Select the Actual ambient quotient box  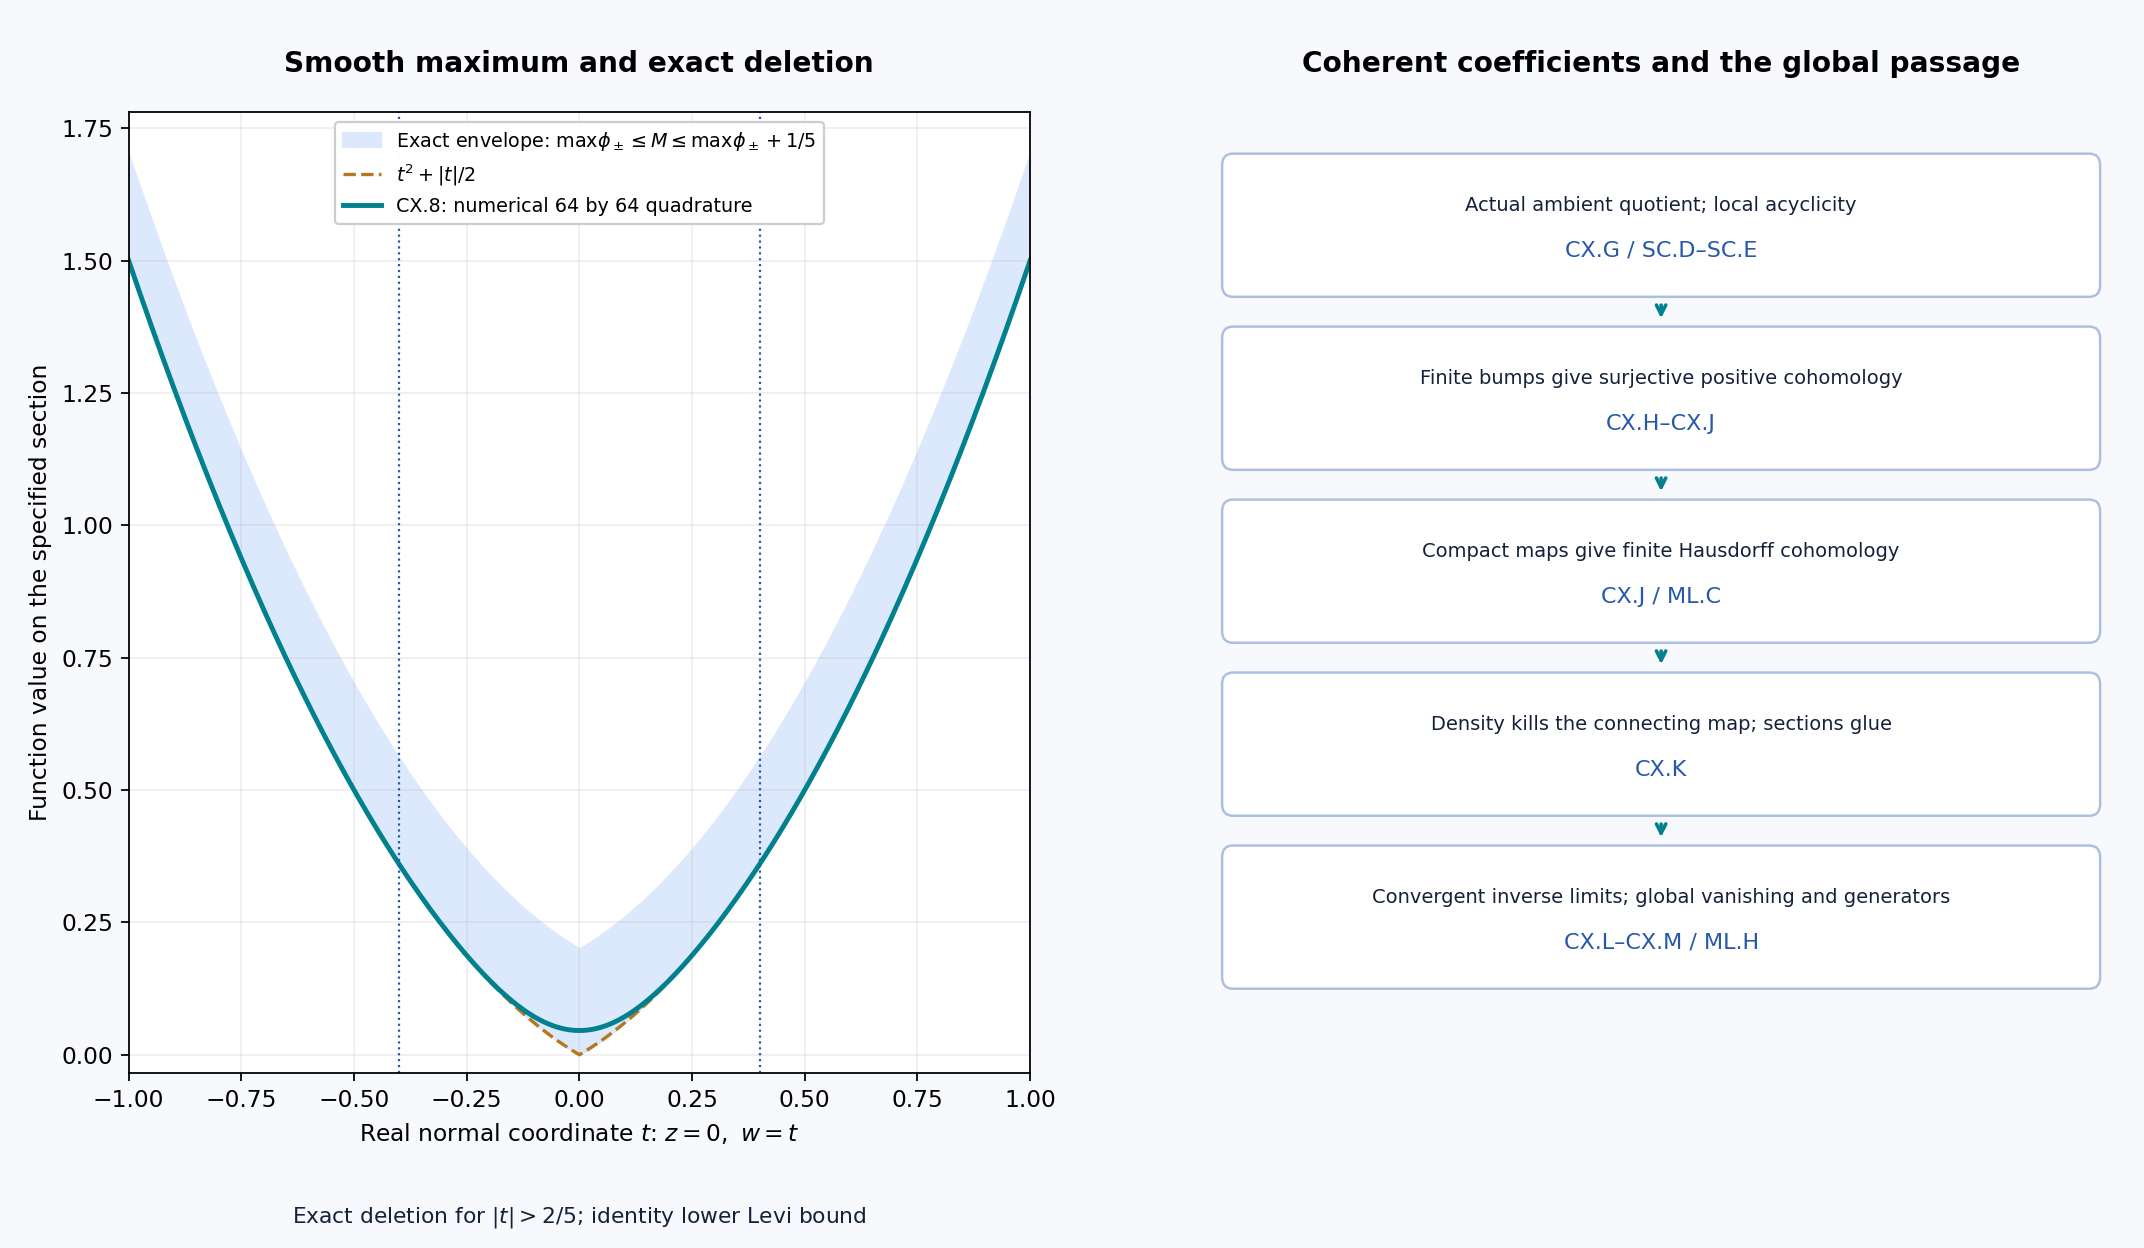[x=1660, y=225]
